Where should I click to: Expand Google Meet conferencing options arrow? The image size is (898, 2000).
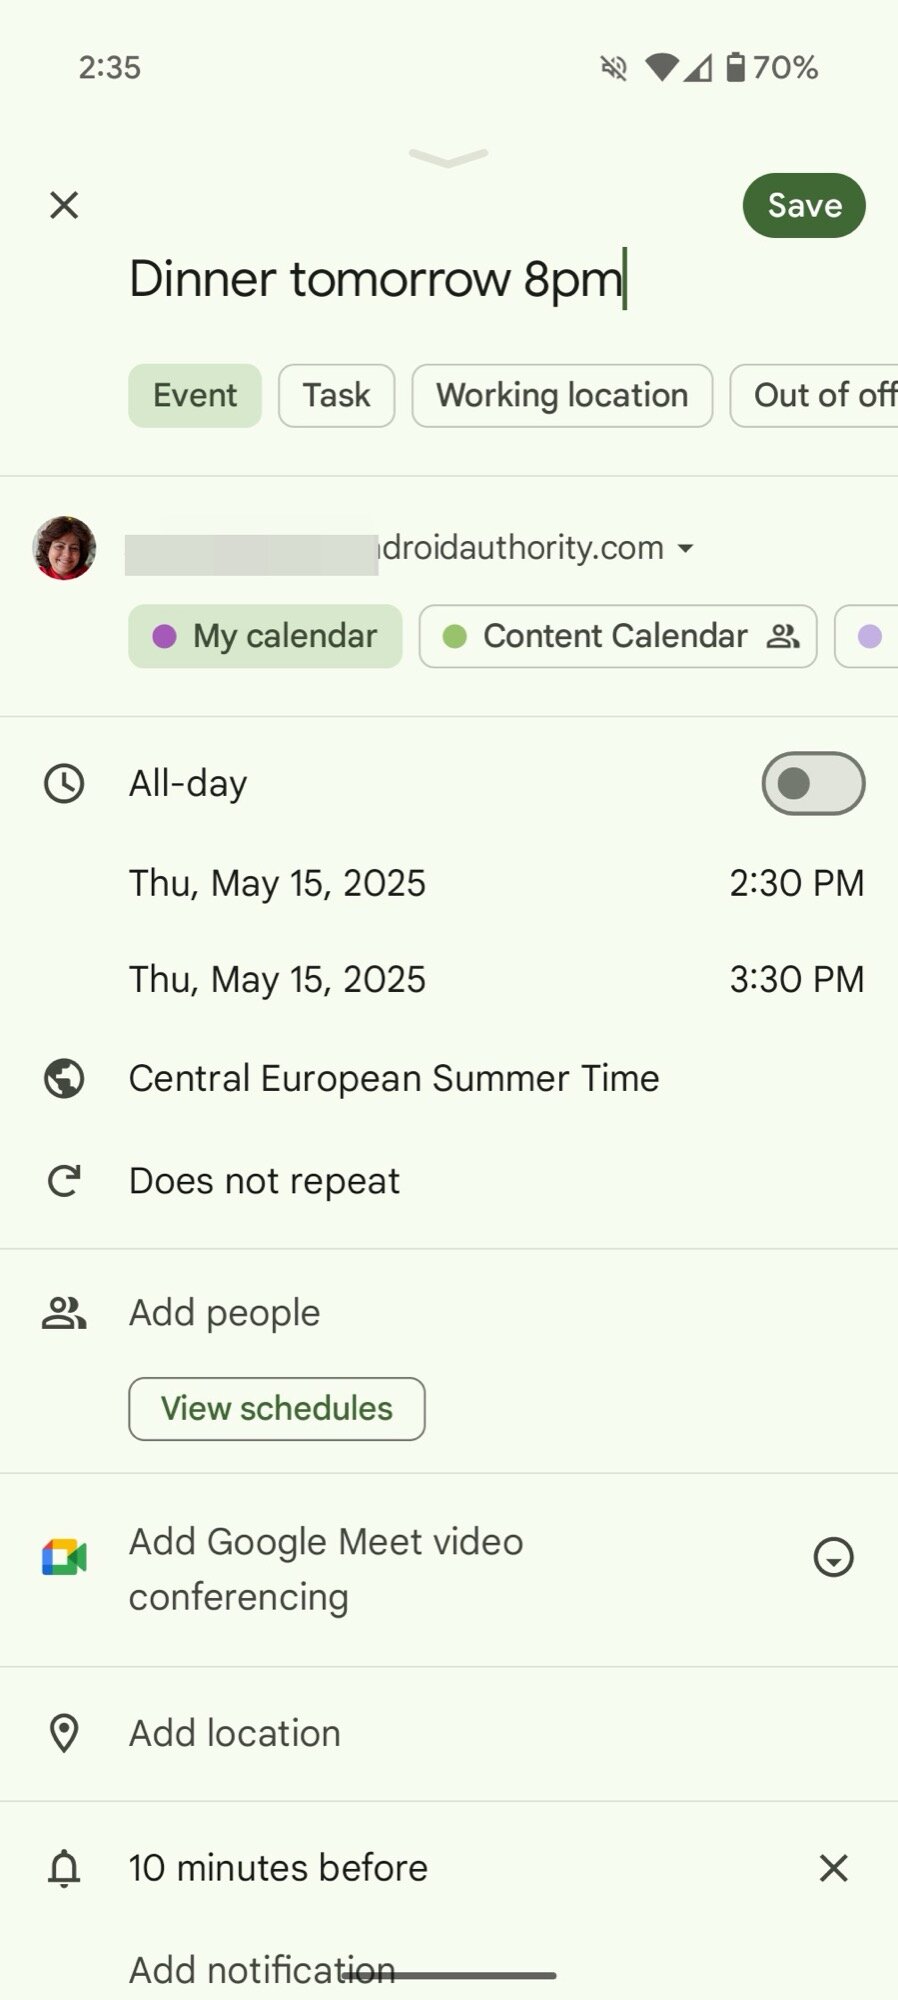point(833,1557)
